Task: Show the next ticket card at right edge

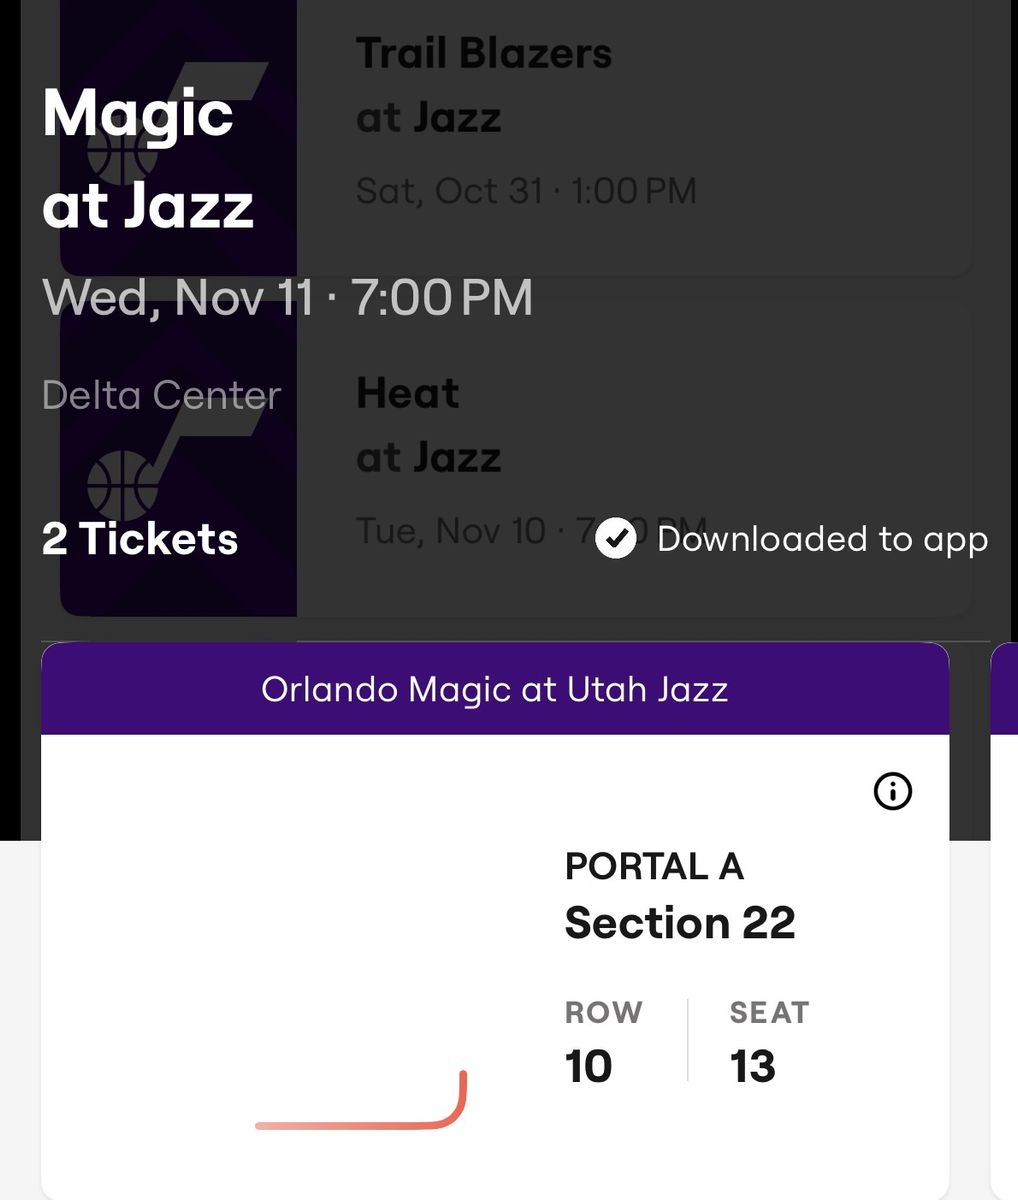Action: [1004, 920]
